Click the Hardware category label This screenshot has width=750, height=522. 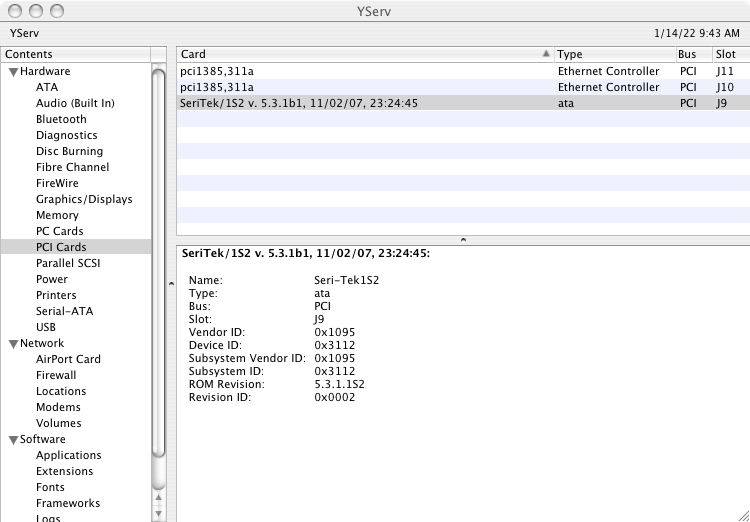click(45, 71)
